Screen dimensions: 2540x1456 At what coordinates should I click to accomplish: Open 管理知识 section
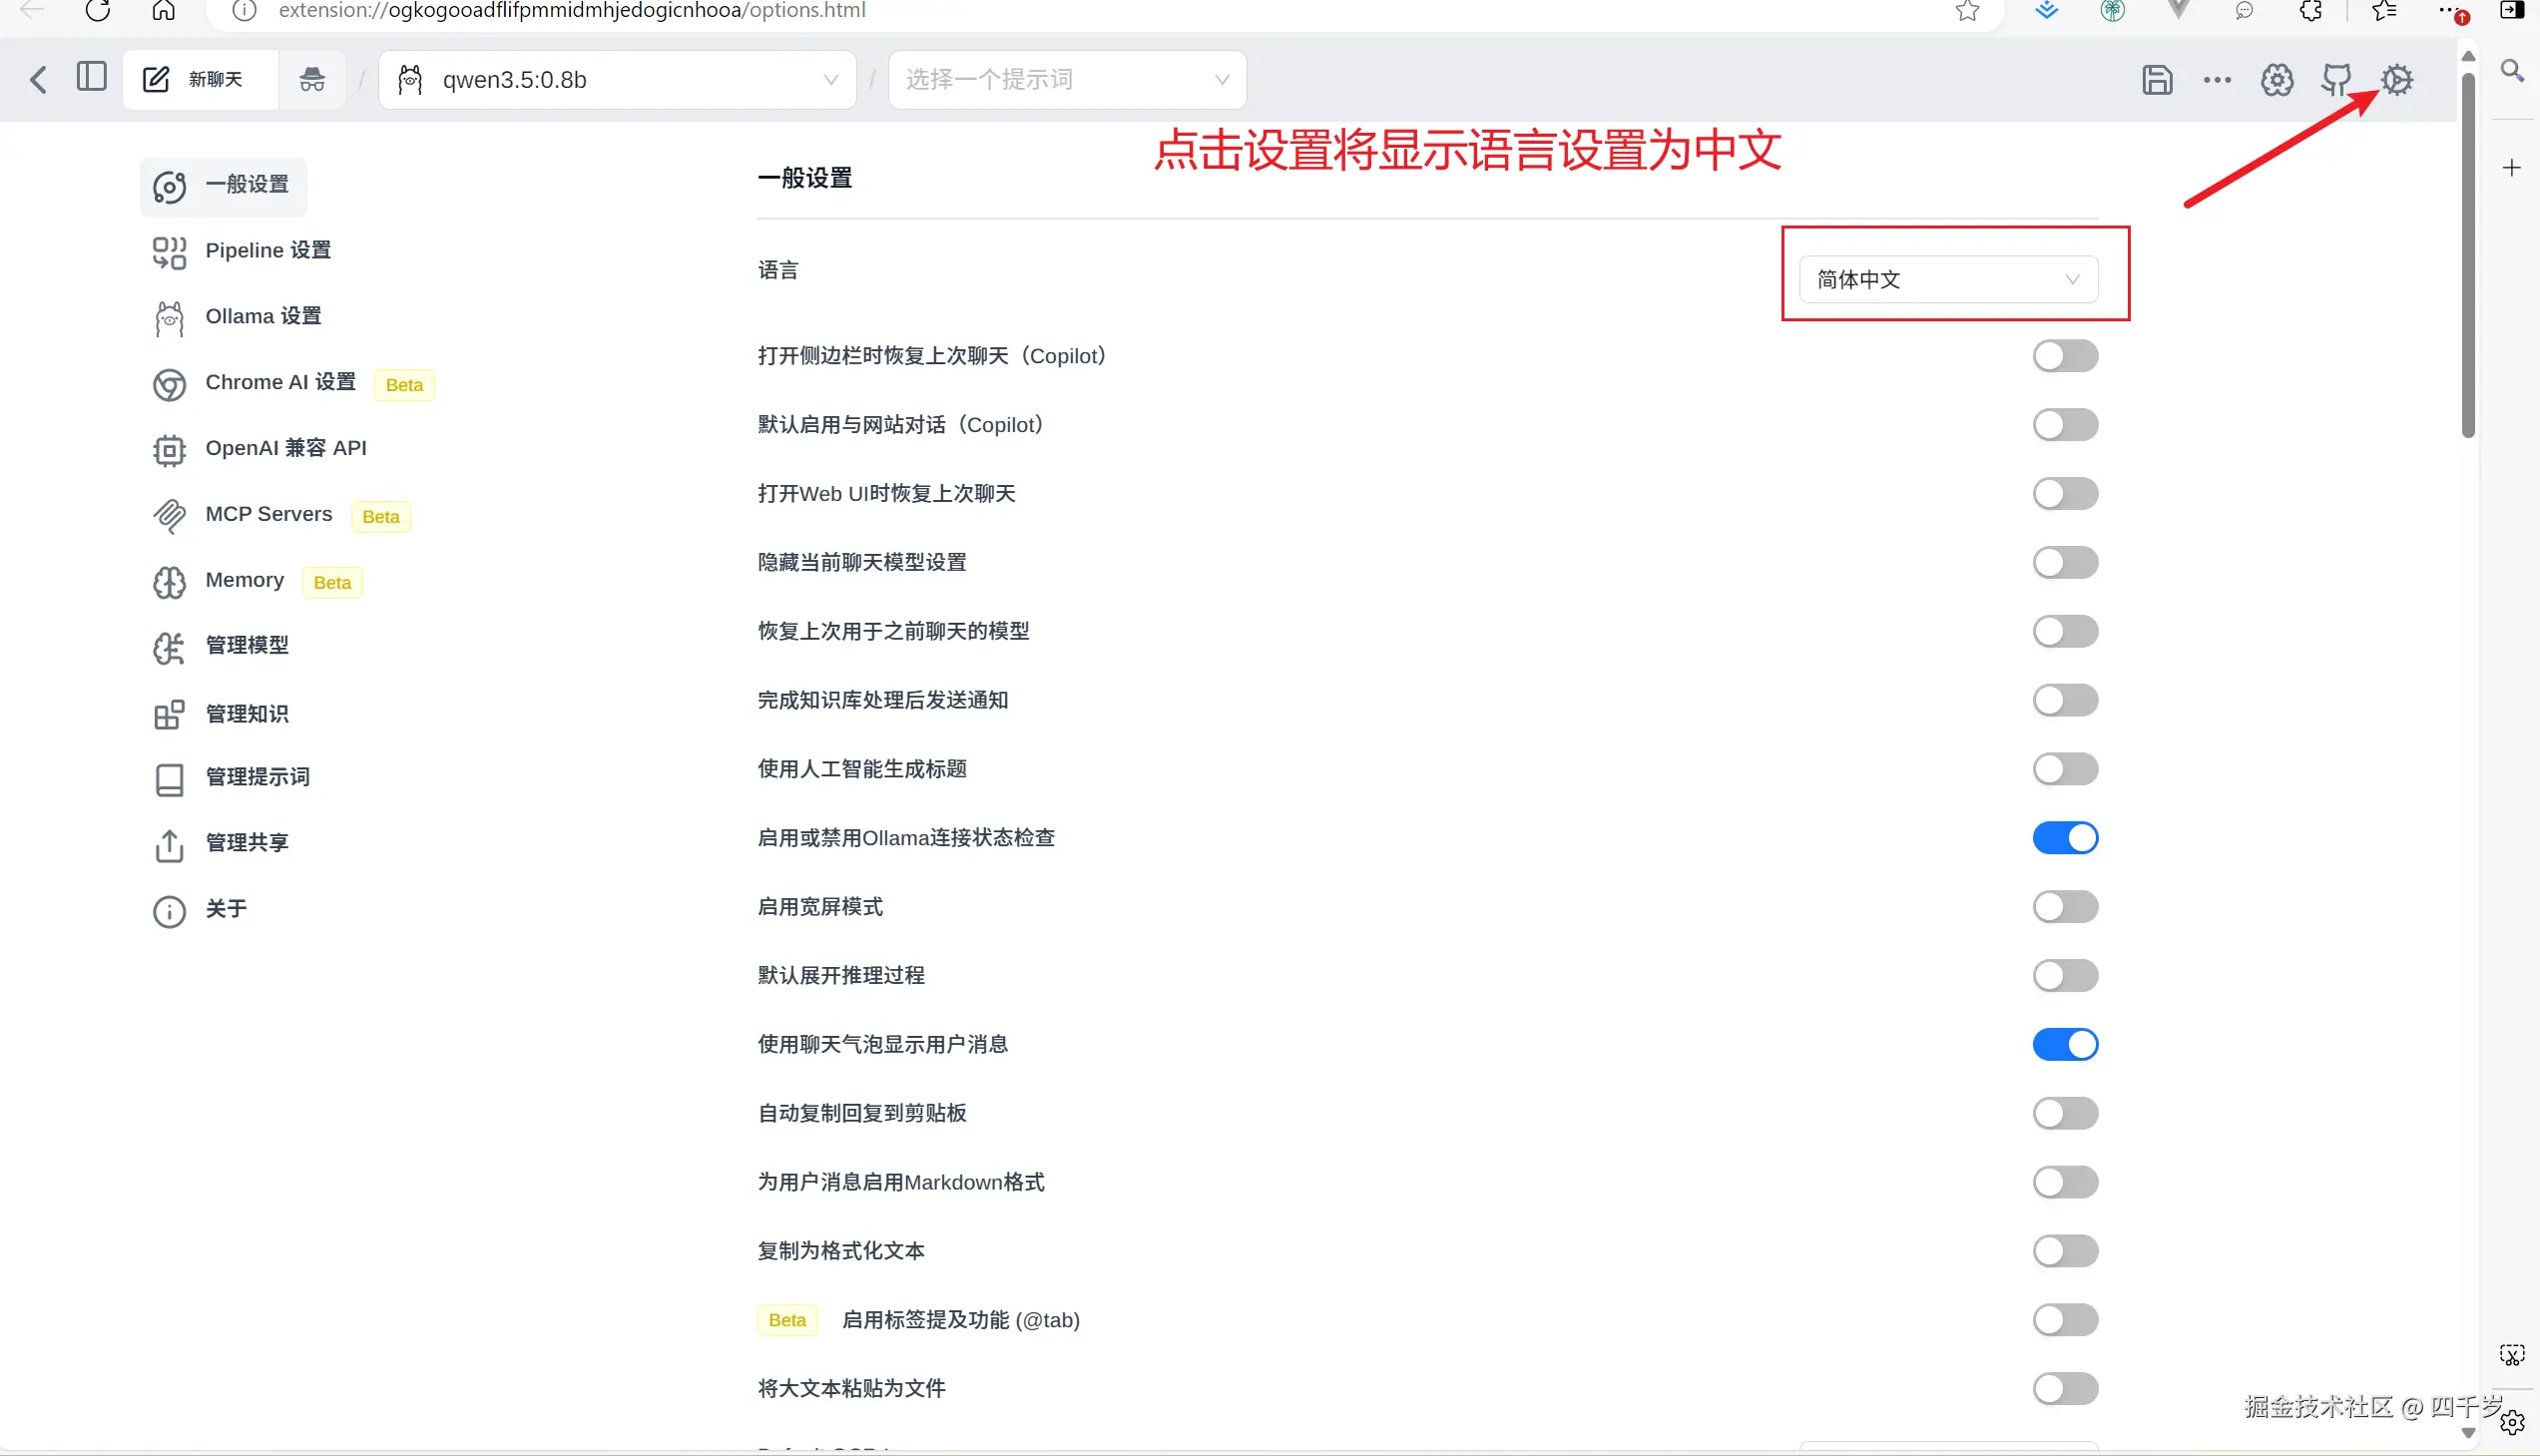tap(247, 714)
